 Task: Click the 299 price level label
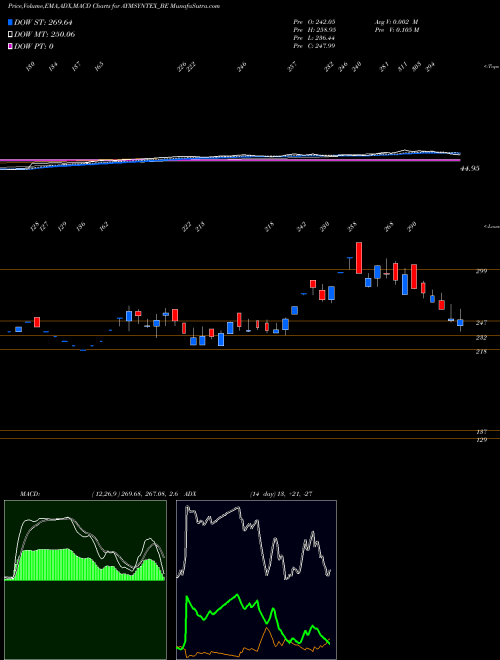[x=481, y=271]
